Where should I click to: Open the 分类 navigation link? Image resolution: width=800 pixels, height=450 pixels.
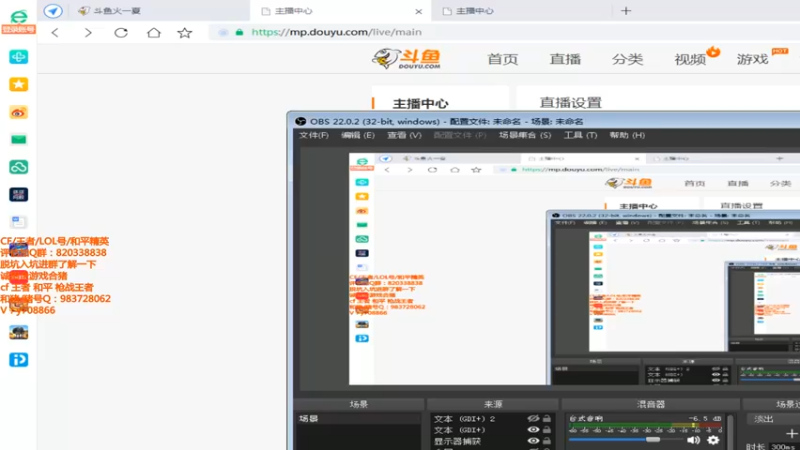[627, 59]
